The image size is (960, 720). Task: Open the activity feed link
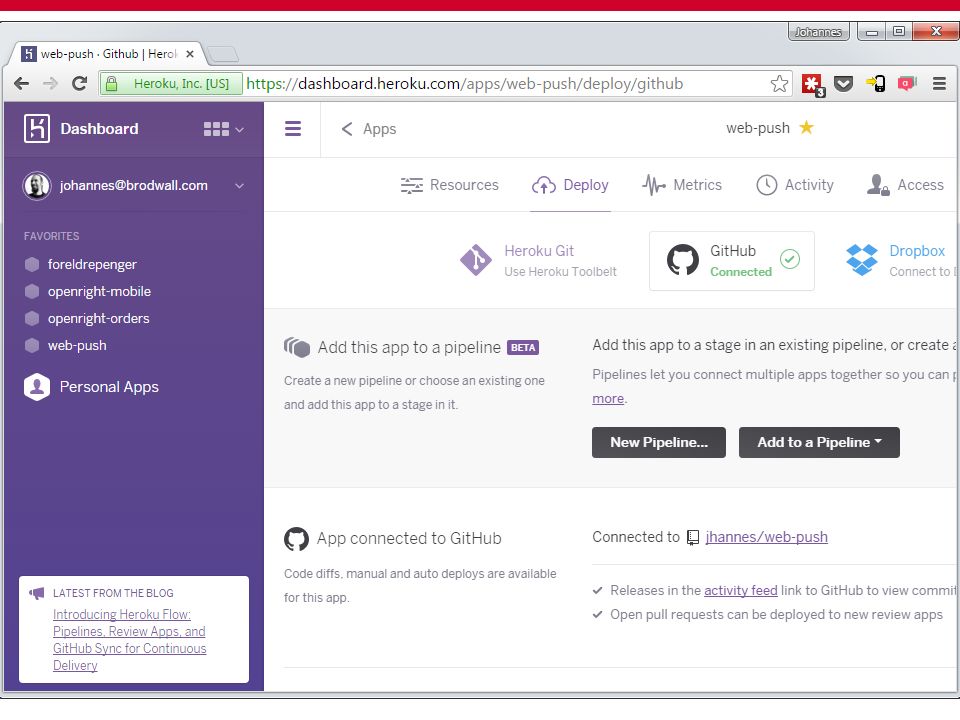point(741,591)
